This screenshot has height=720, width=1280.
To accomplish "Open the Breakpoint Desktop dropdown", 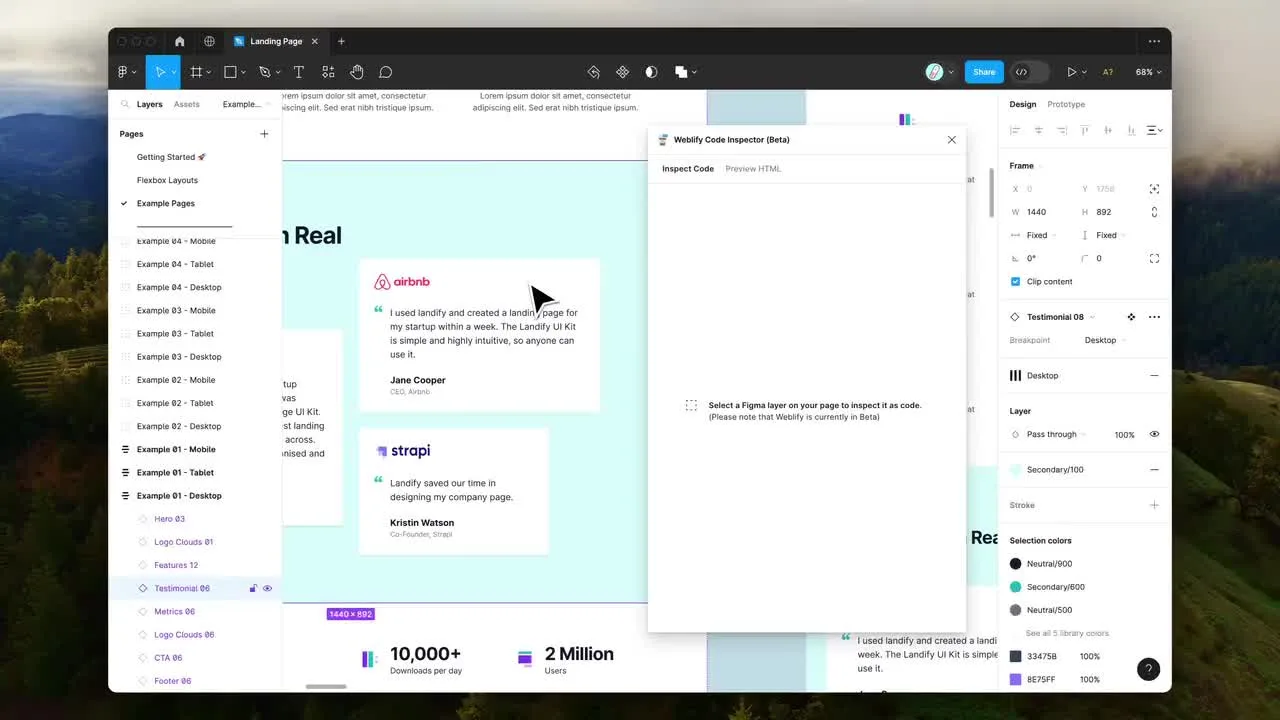I will coord(1105,340).
